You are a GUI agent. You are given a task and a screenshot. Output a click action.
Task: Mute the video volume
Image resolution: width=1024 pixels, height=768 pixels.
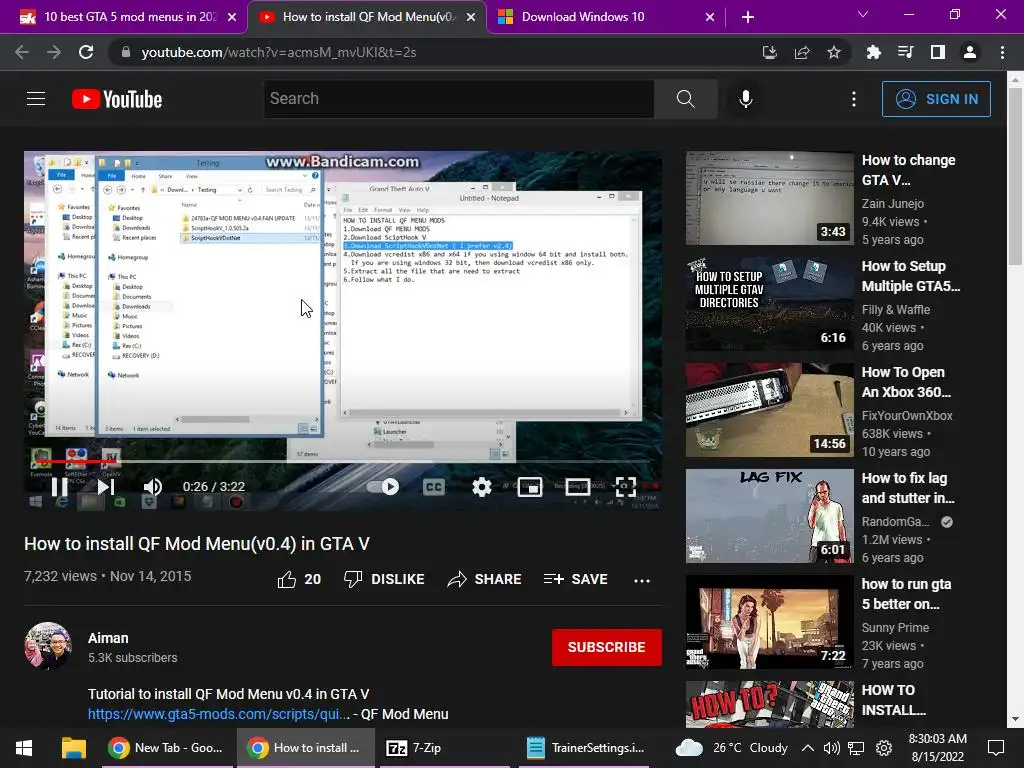pos(152,487)
